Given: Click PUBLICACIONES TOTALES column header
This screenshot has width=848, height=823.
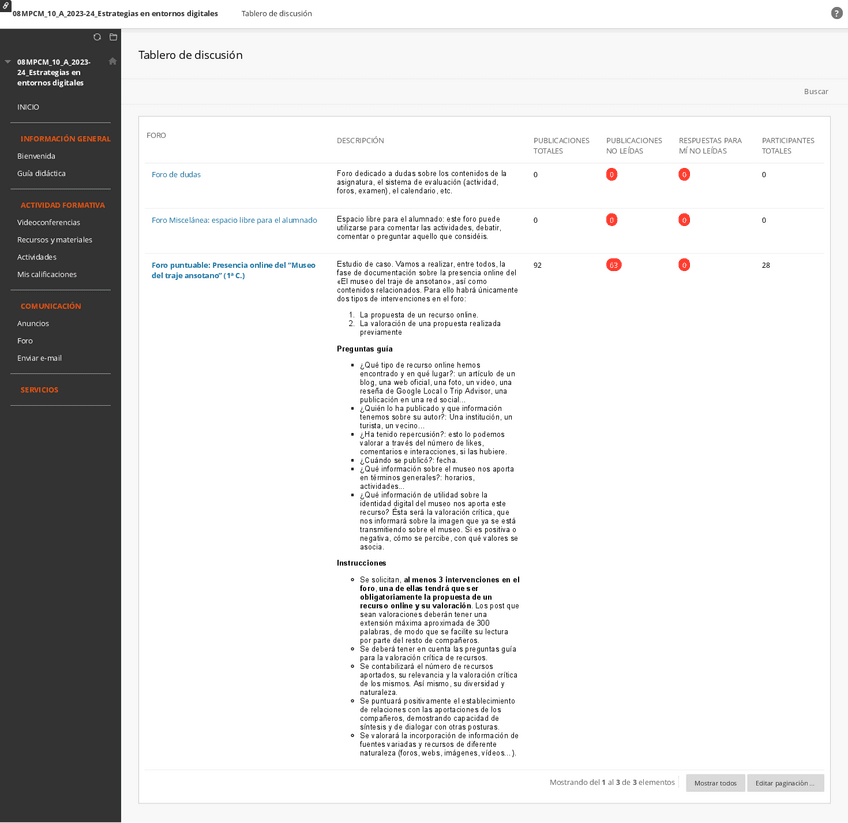Looking at the screenshot, I should pos(561,146).
